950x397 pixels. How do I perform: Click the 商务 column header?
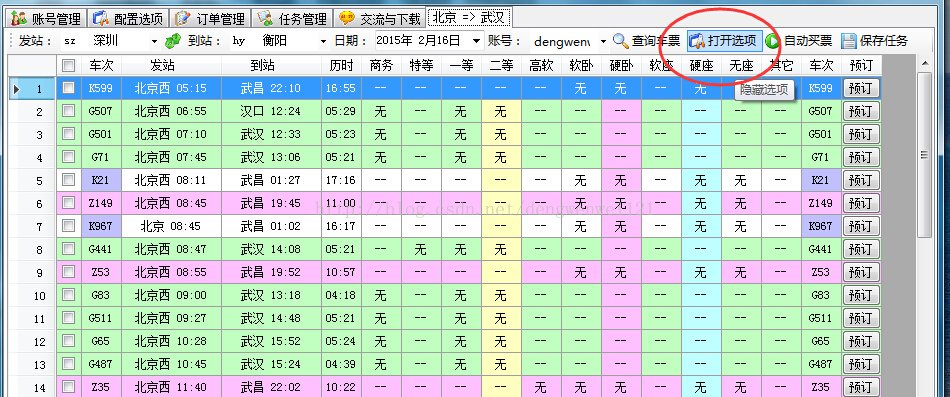tap(381, 65)
